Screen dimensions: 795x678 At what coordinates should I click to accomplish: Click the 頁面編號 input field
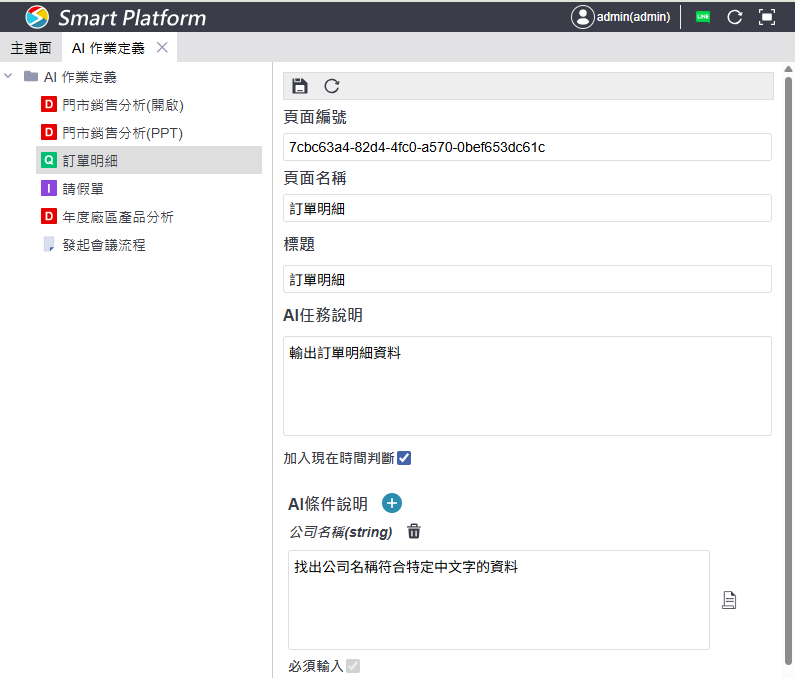[x=527, y=147]
